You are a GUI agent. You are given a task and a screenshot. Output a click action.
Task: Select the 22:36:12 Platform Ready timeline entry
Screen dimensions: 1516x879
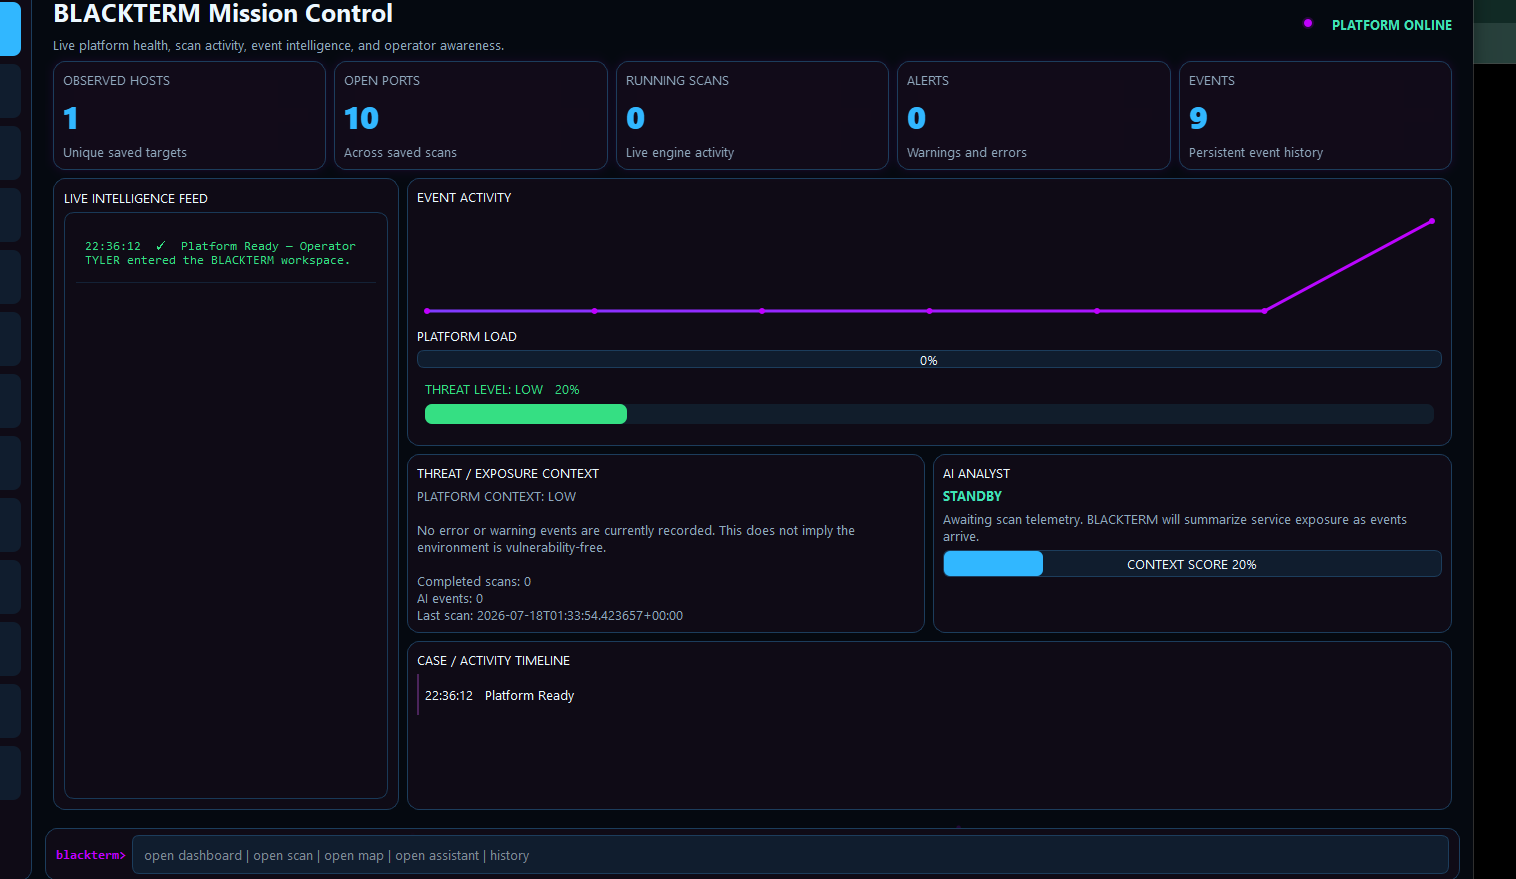[499, 696]
